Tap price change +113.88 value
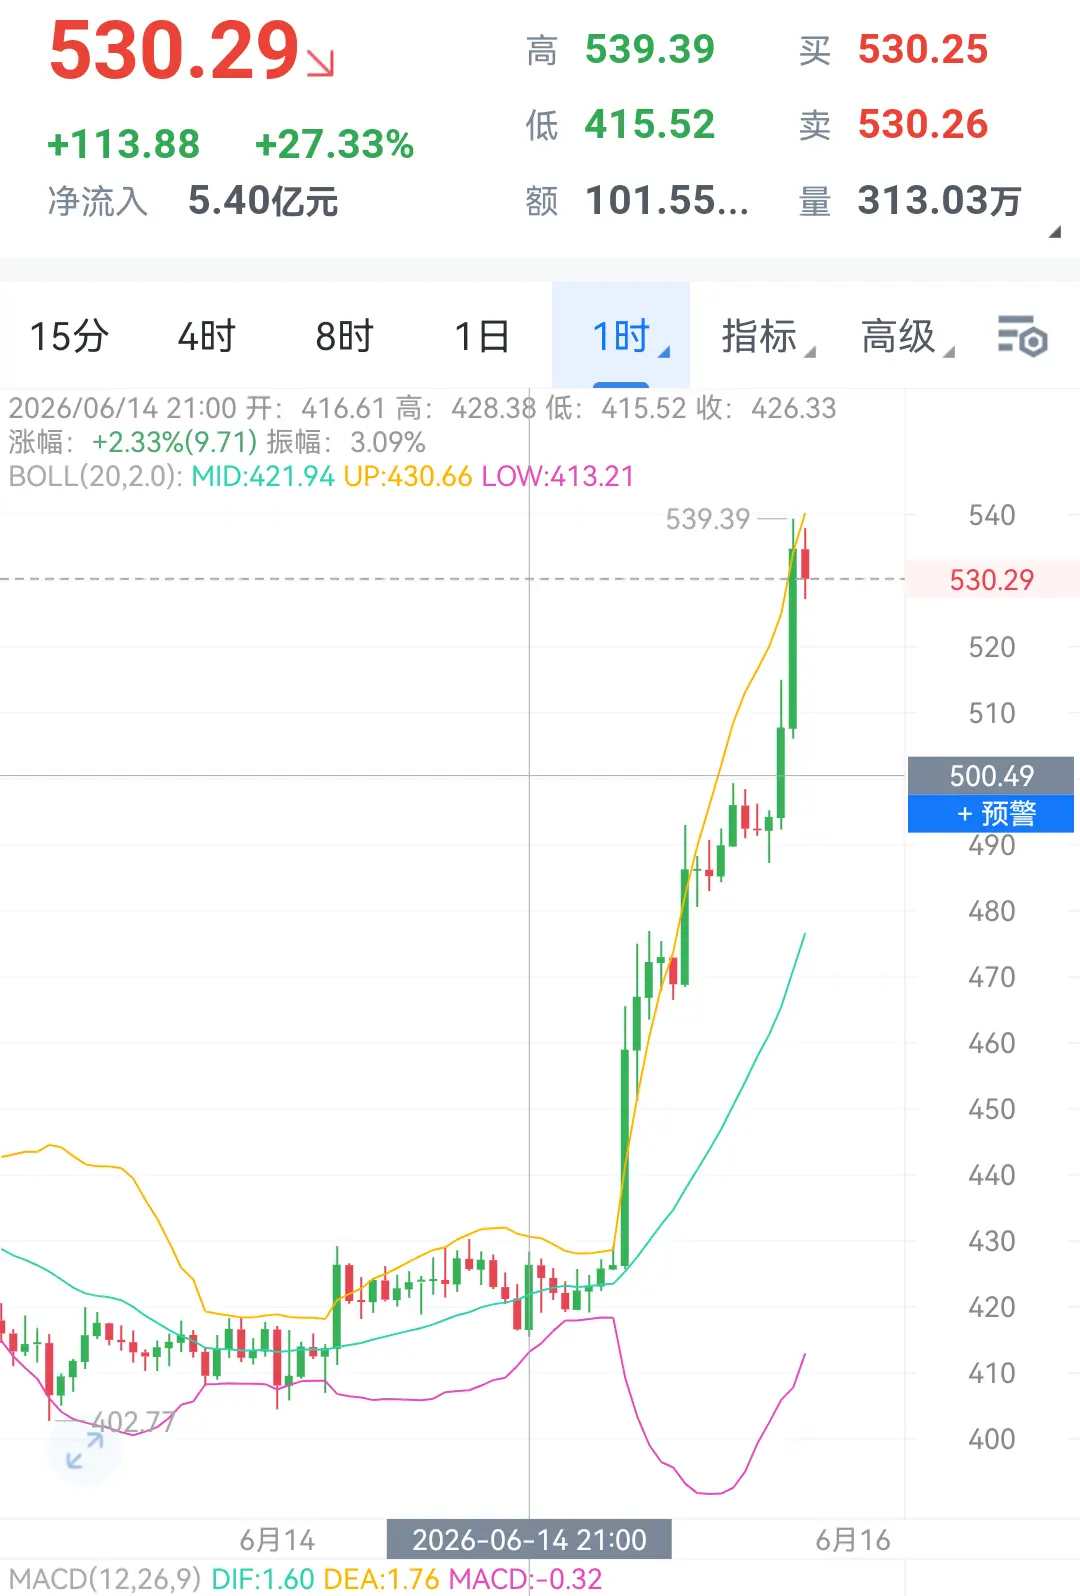1080x1596 pixels. [x=124, y=145]
